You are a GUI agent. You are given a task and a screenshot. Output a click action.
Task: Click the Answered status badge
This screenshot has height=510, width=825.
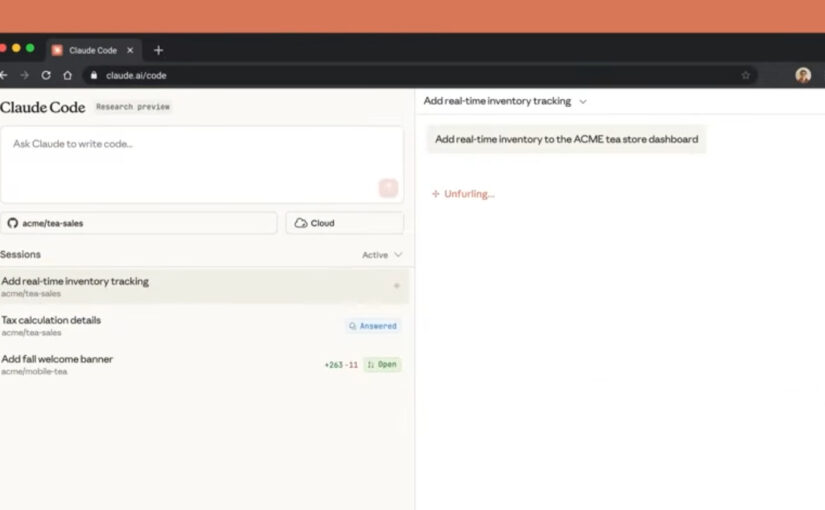pyautogui.click(x=373, y=326)
